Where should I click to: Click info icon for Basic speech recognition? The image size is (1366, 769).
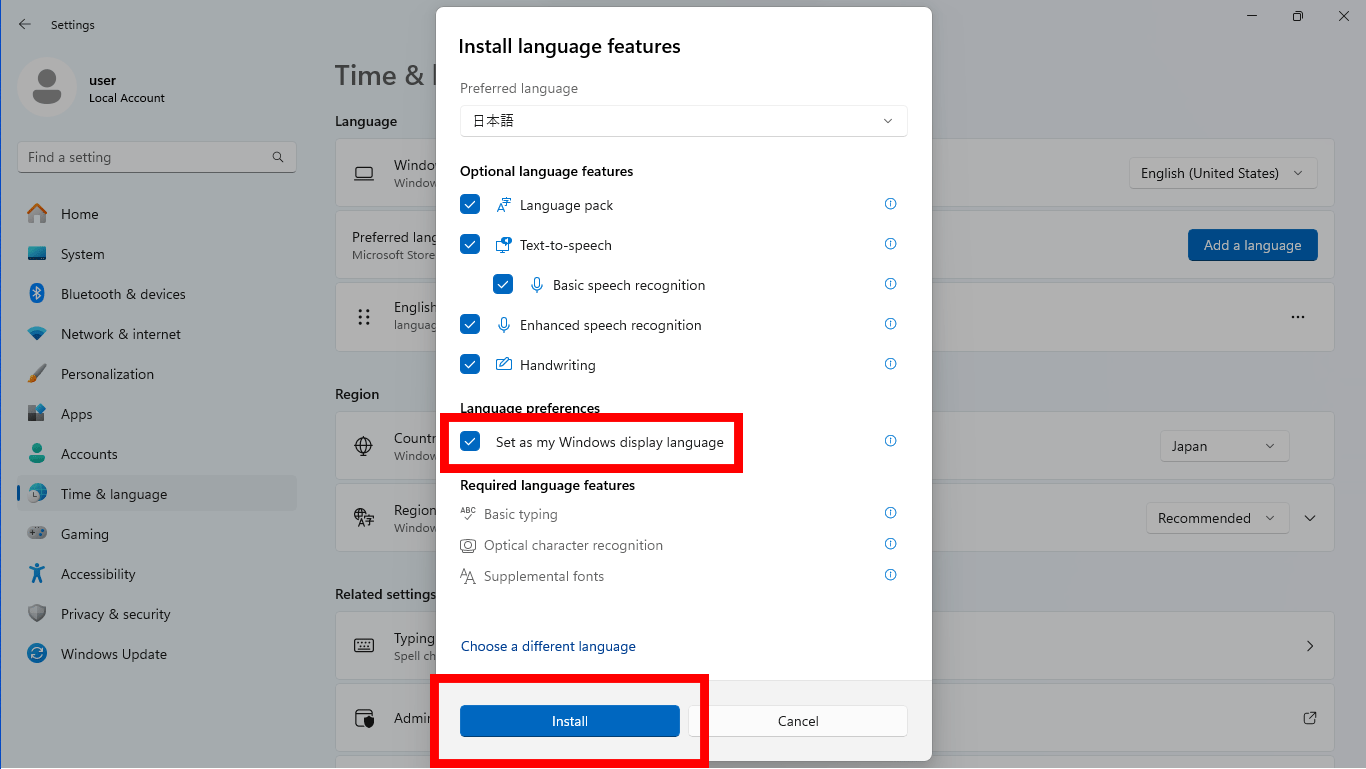[x=890, y=284]
